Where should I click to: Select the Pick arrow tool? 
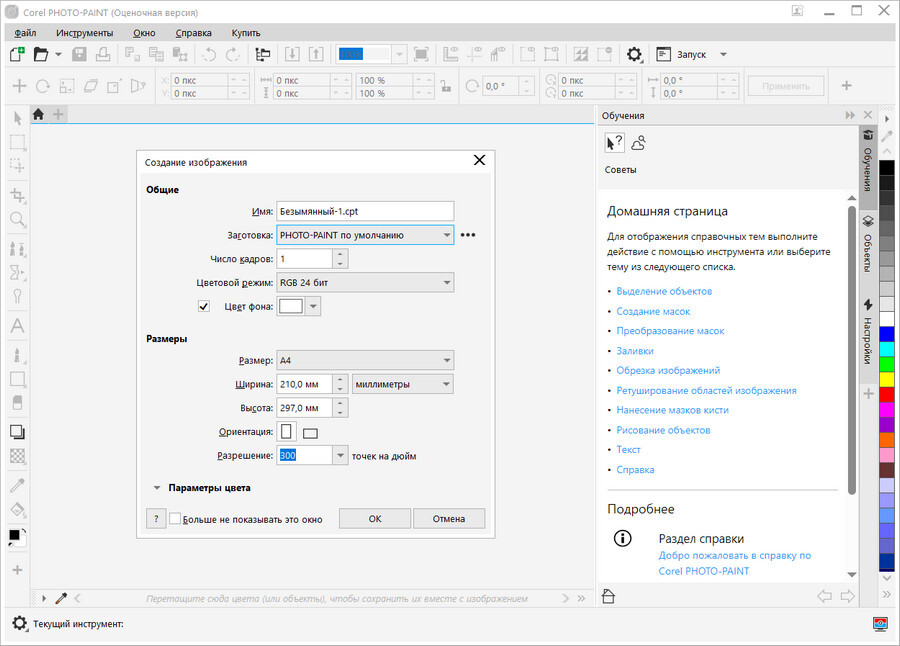point(18,118)
